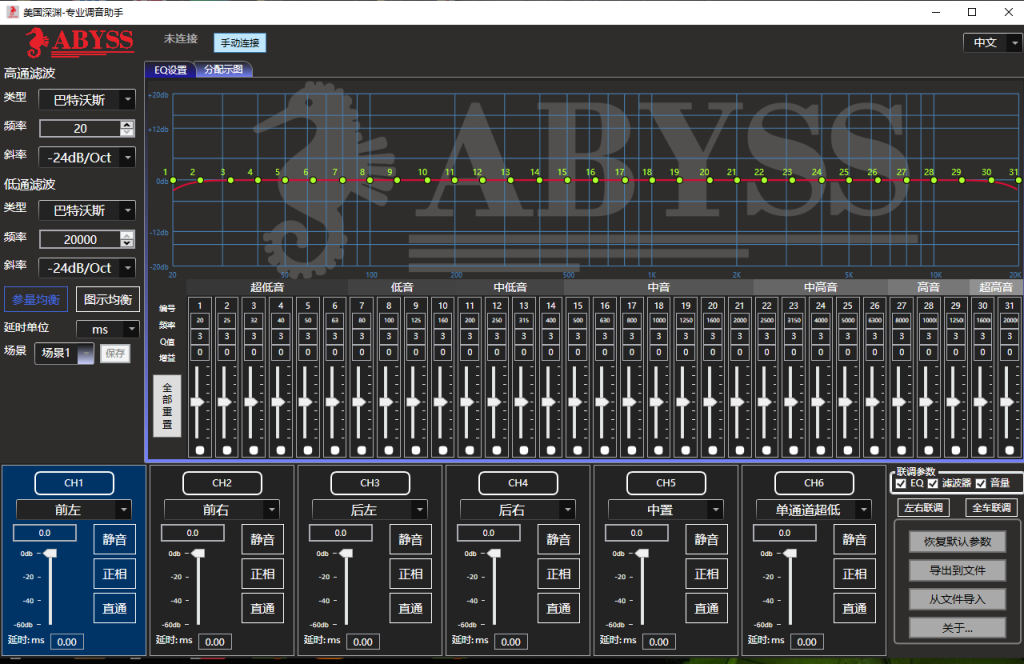Image resolution: width=1024 pixels, height=664 pixels.
Task: Select the CH3 channel button
Action: point(370,483)
